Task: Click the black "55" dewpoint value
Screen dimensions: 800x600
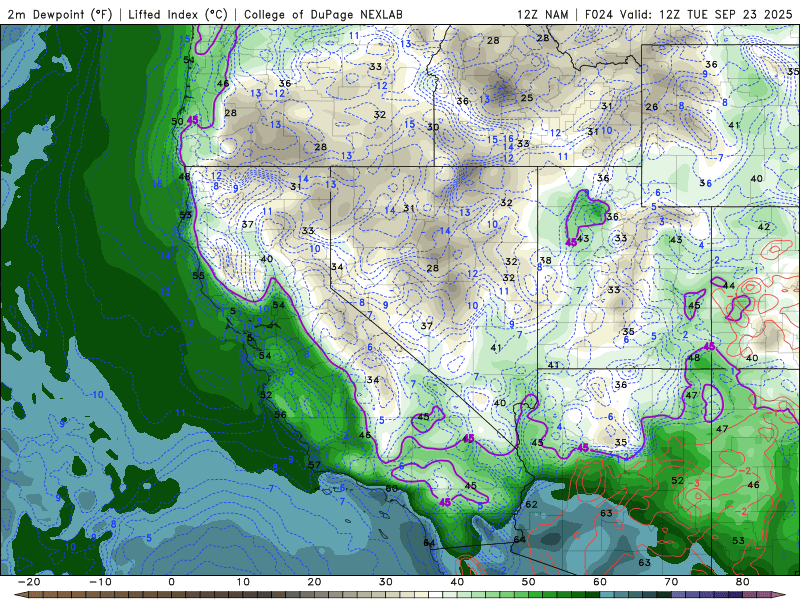Action: pyautogui.click(x=198, y=276)
